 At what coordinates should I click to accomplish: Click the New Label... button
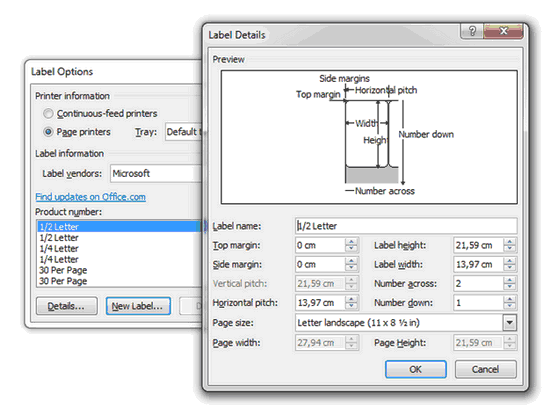138,306
